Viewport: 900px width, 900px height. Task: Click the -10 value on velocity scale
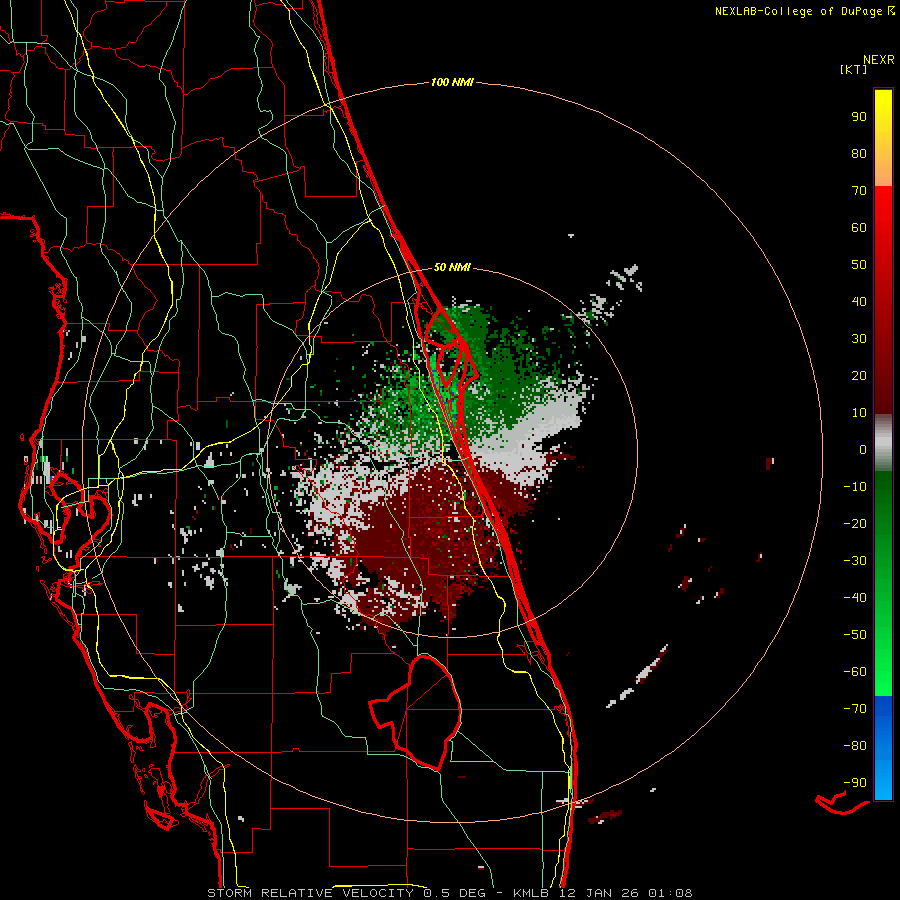[x=855, y=487]
